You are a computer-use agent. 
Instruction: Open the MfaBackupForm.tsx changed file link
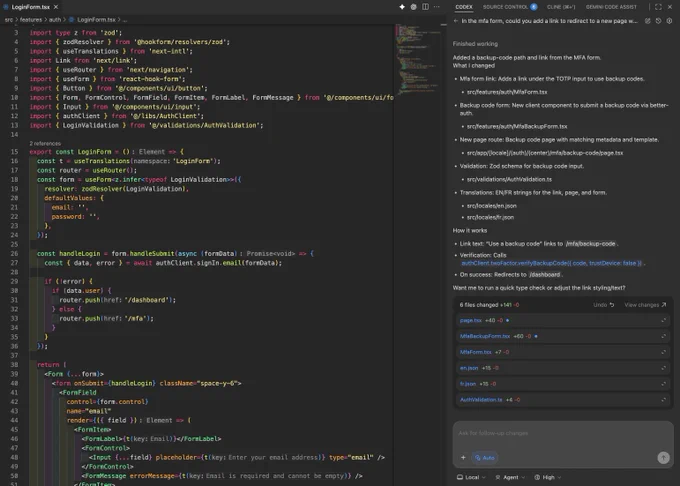tap(485, 336)
